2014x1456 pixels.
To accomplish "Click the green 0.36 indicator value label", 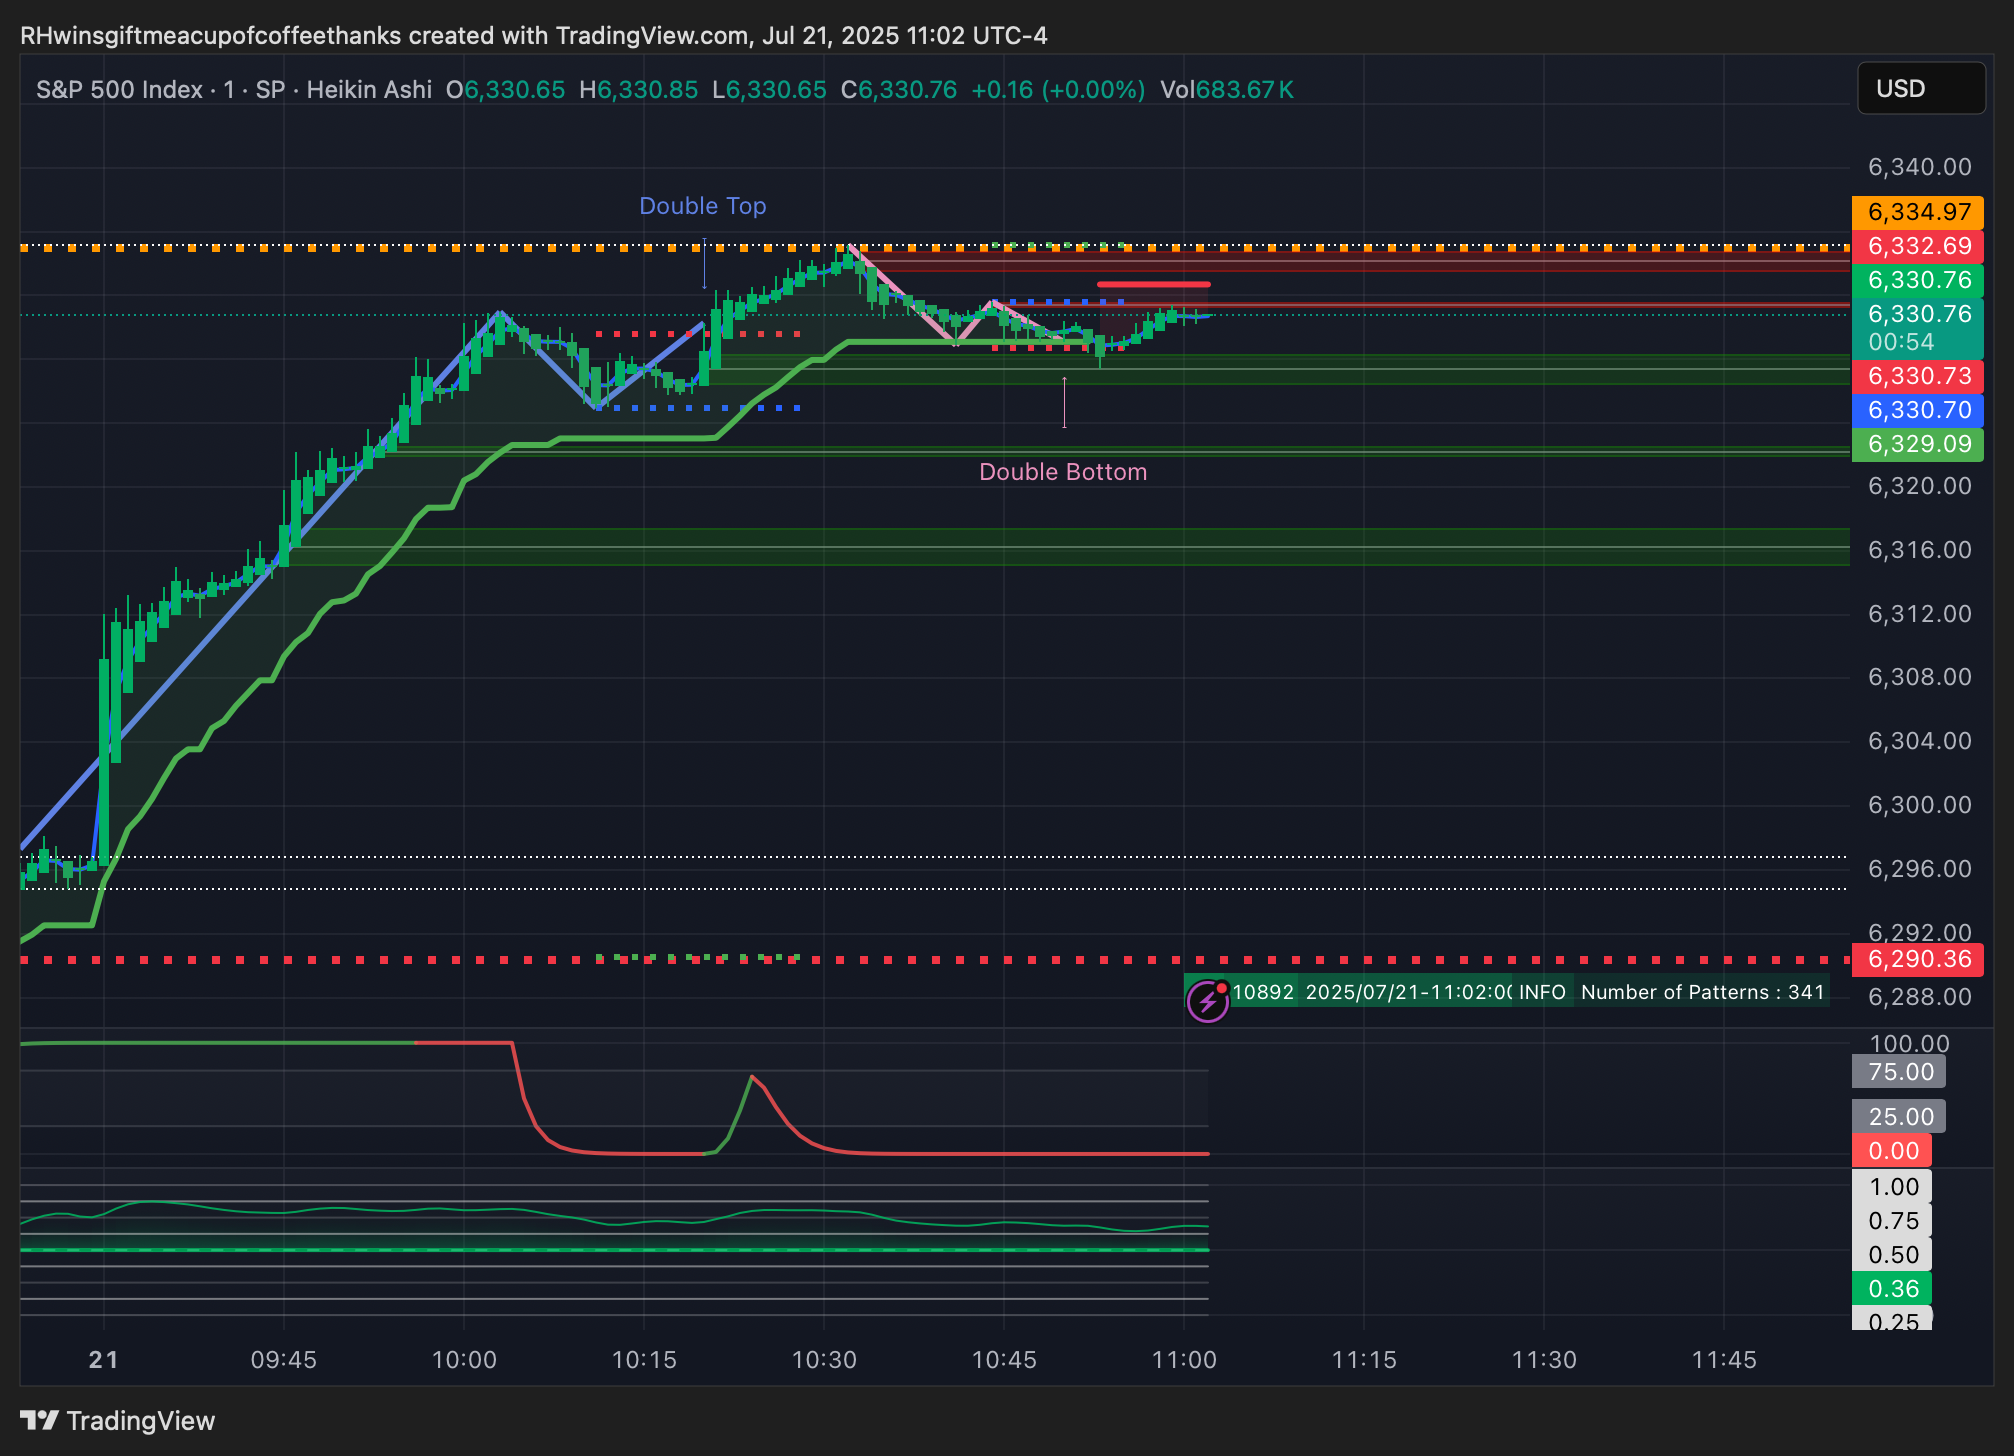I will (x=1892, y=1289).
